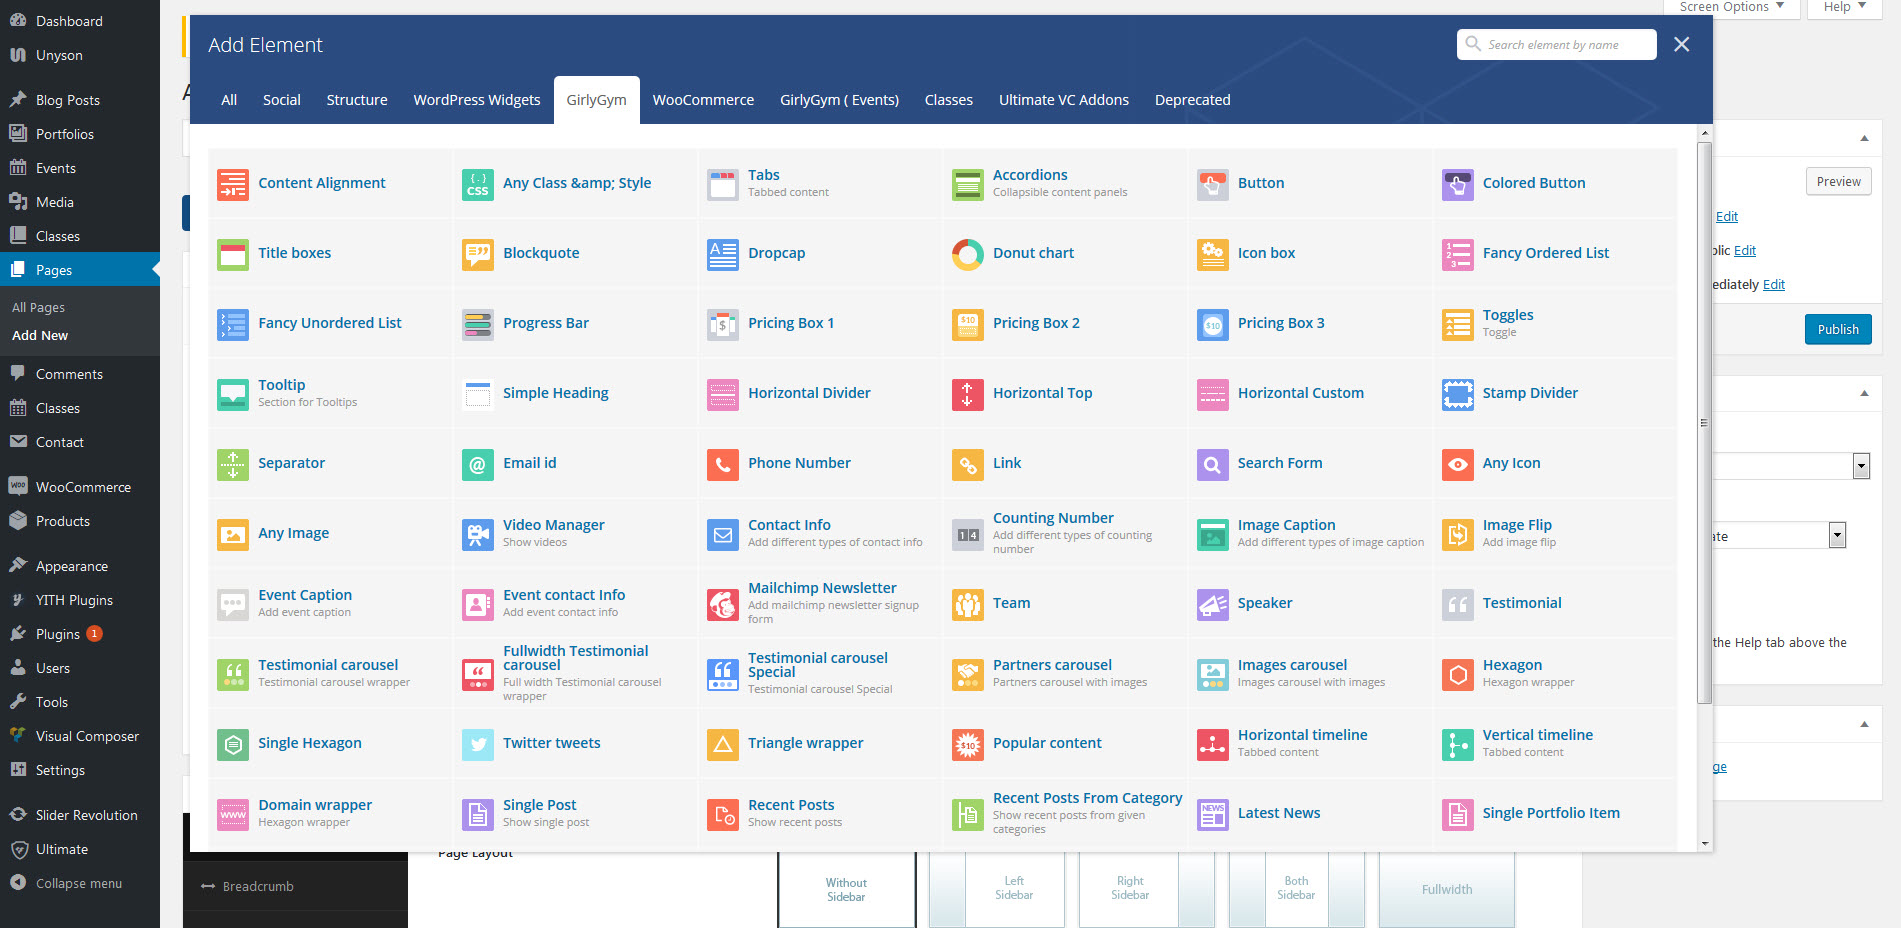Add the Testimonial carousel Special element
1901x928 pixels.
[820, 674]
